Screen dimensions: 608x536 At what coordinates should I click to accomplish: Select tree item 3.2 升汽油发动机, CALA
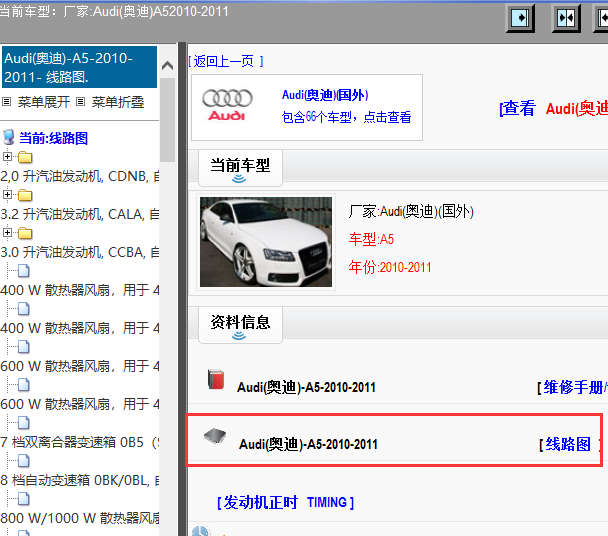click(x=79, y=214)
